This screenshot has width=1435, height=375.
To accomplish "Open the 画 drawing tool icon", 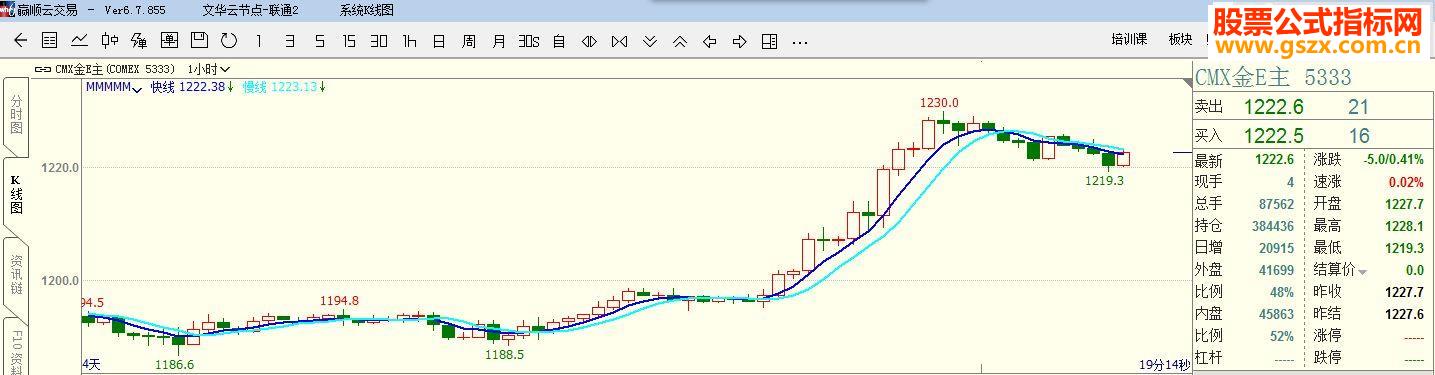I will (x=169, y=41).
